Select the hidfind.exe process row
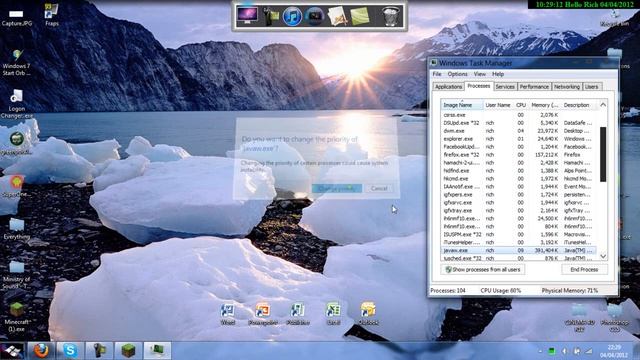Image resolution: width=640 pixels, height=360 pixels. pos(518,171)
